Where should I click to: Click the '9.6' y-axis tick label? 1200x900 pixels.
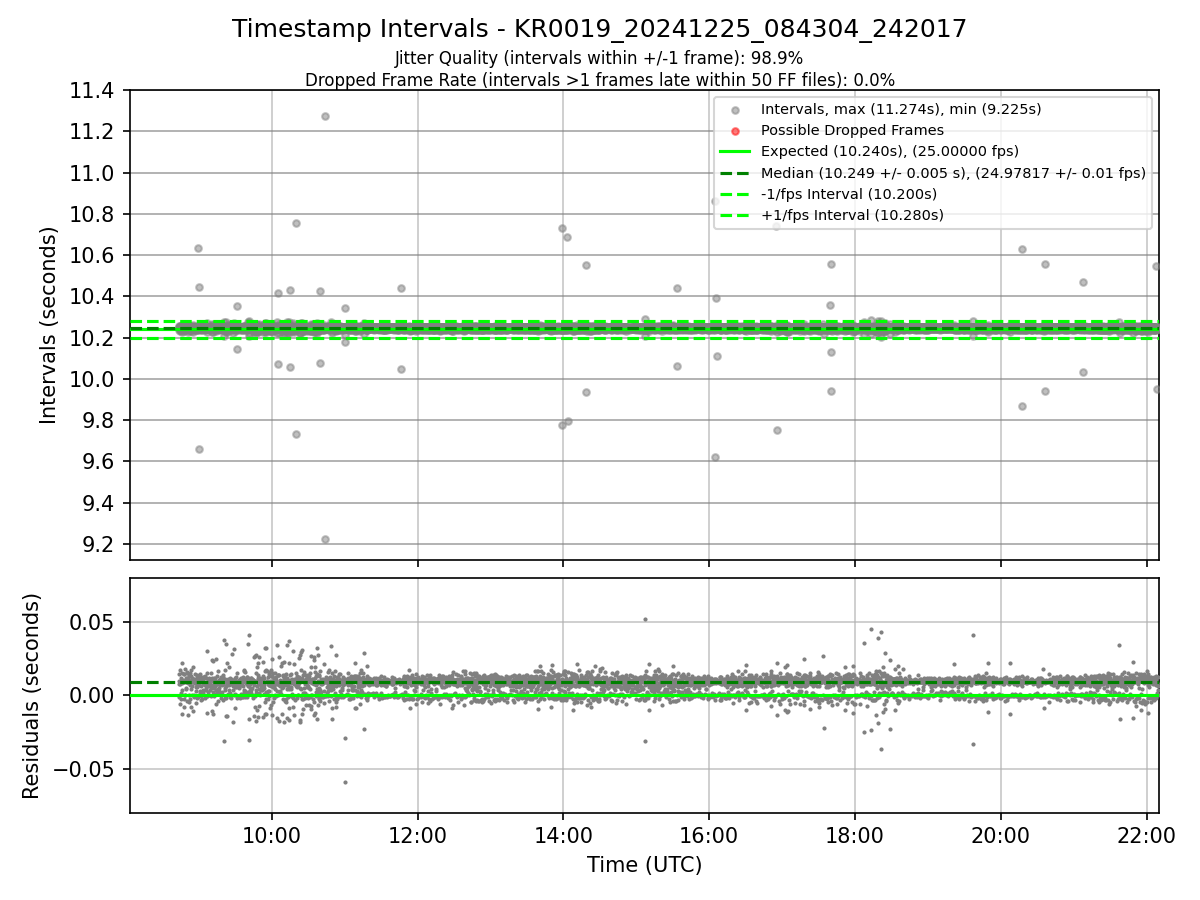click(100, 462)
